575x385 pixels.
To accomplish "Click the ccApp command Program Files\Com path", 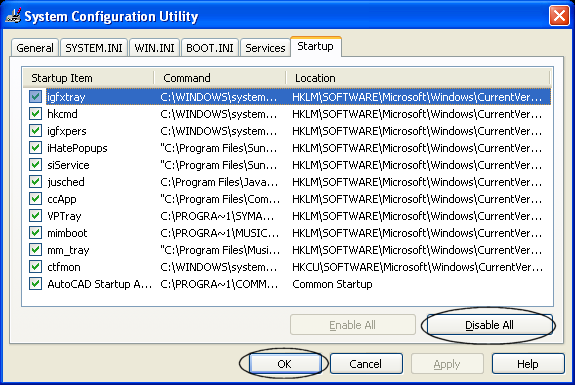I will tap(220, 199).
